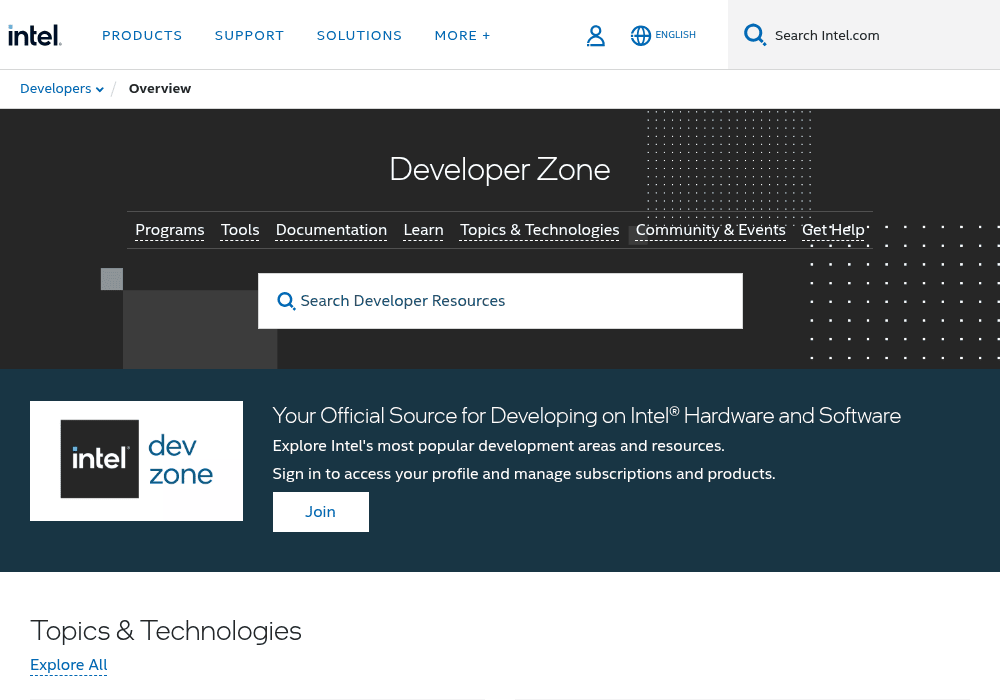Open the SOLUTIONS menu
The image size is (1000, 700).
click(x=359, y=36)
